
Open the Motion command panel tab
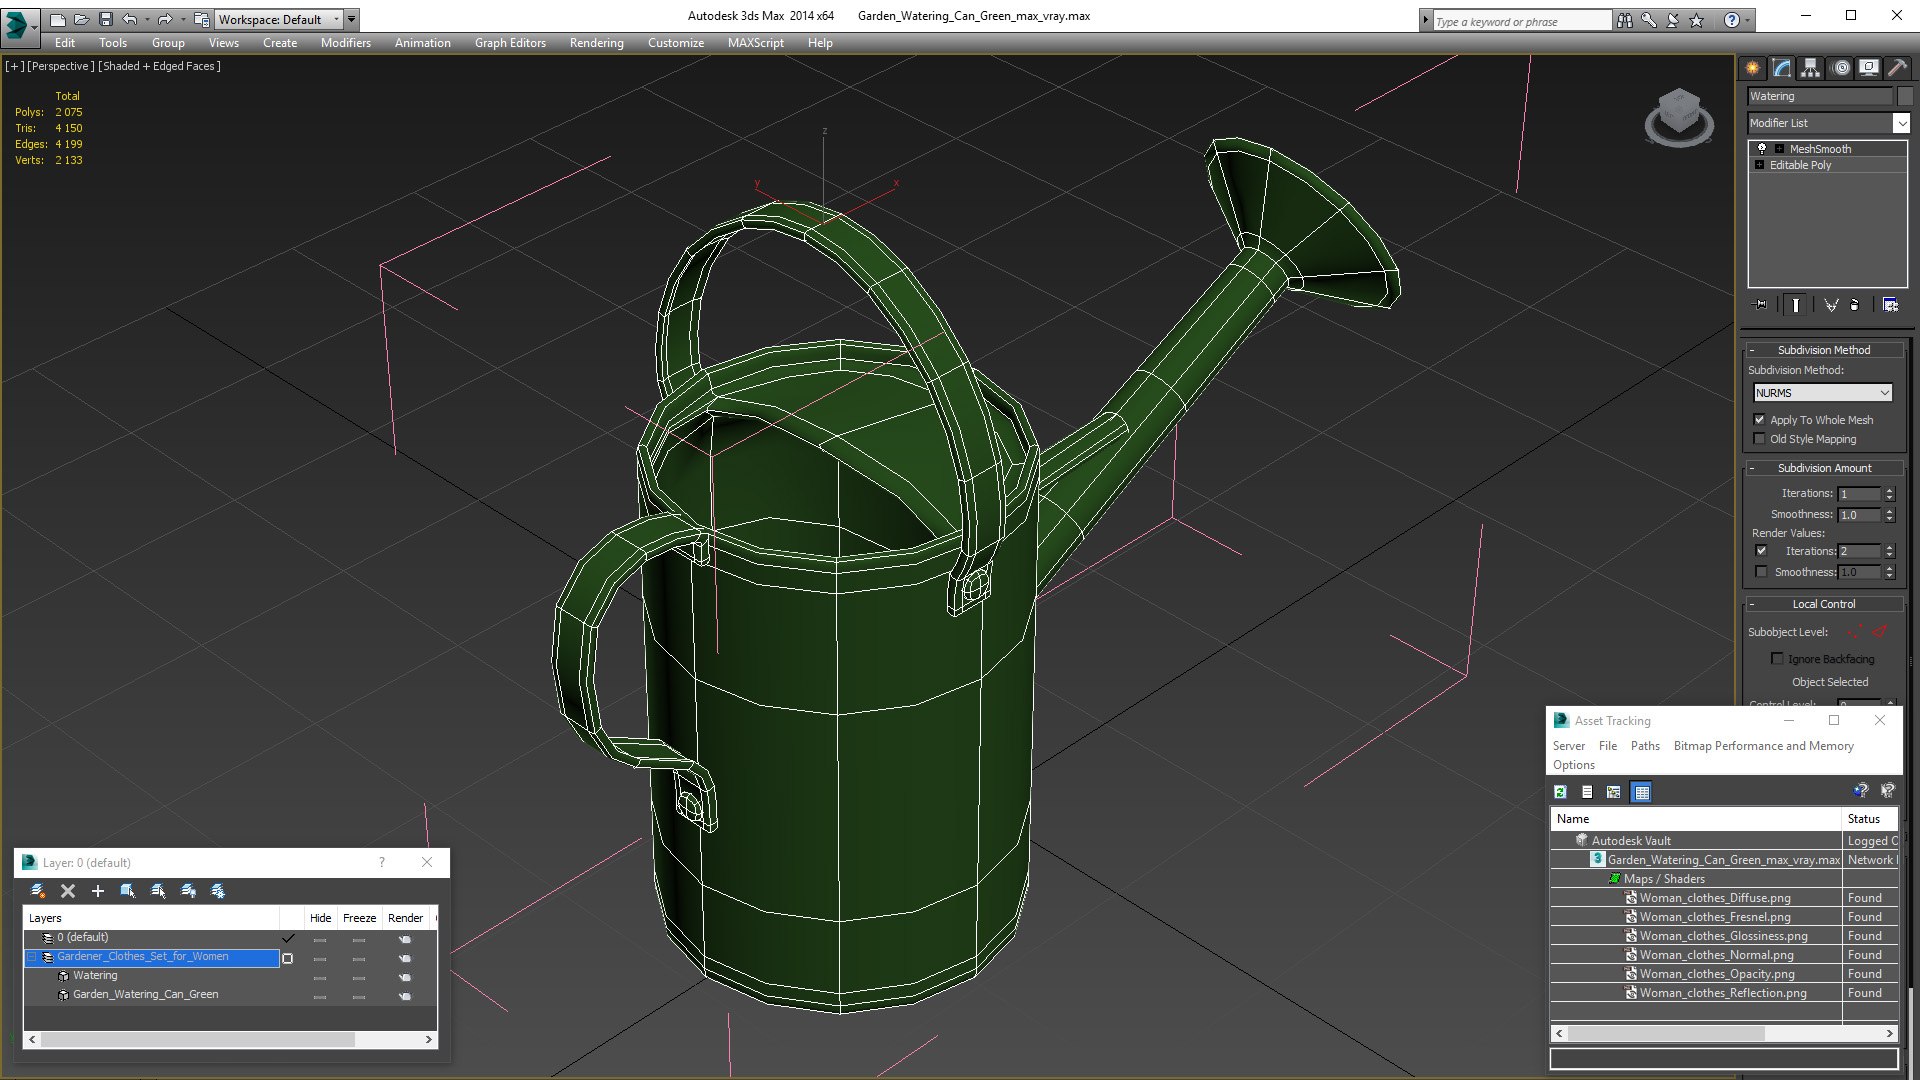pos(1840,68)
